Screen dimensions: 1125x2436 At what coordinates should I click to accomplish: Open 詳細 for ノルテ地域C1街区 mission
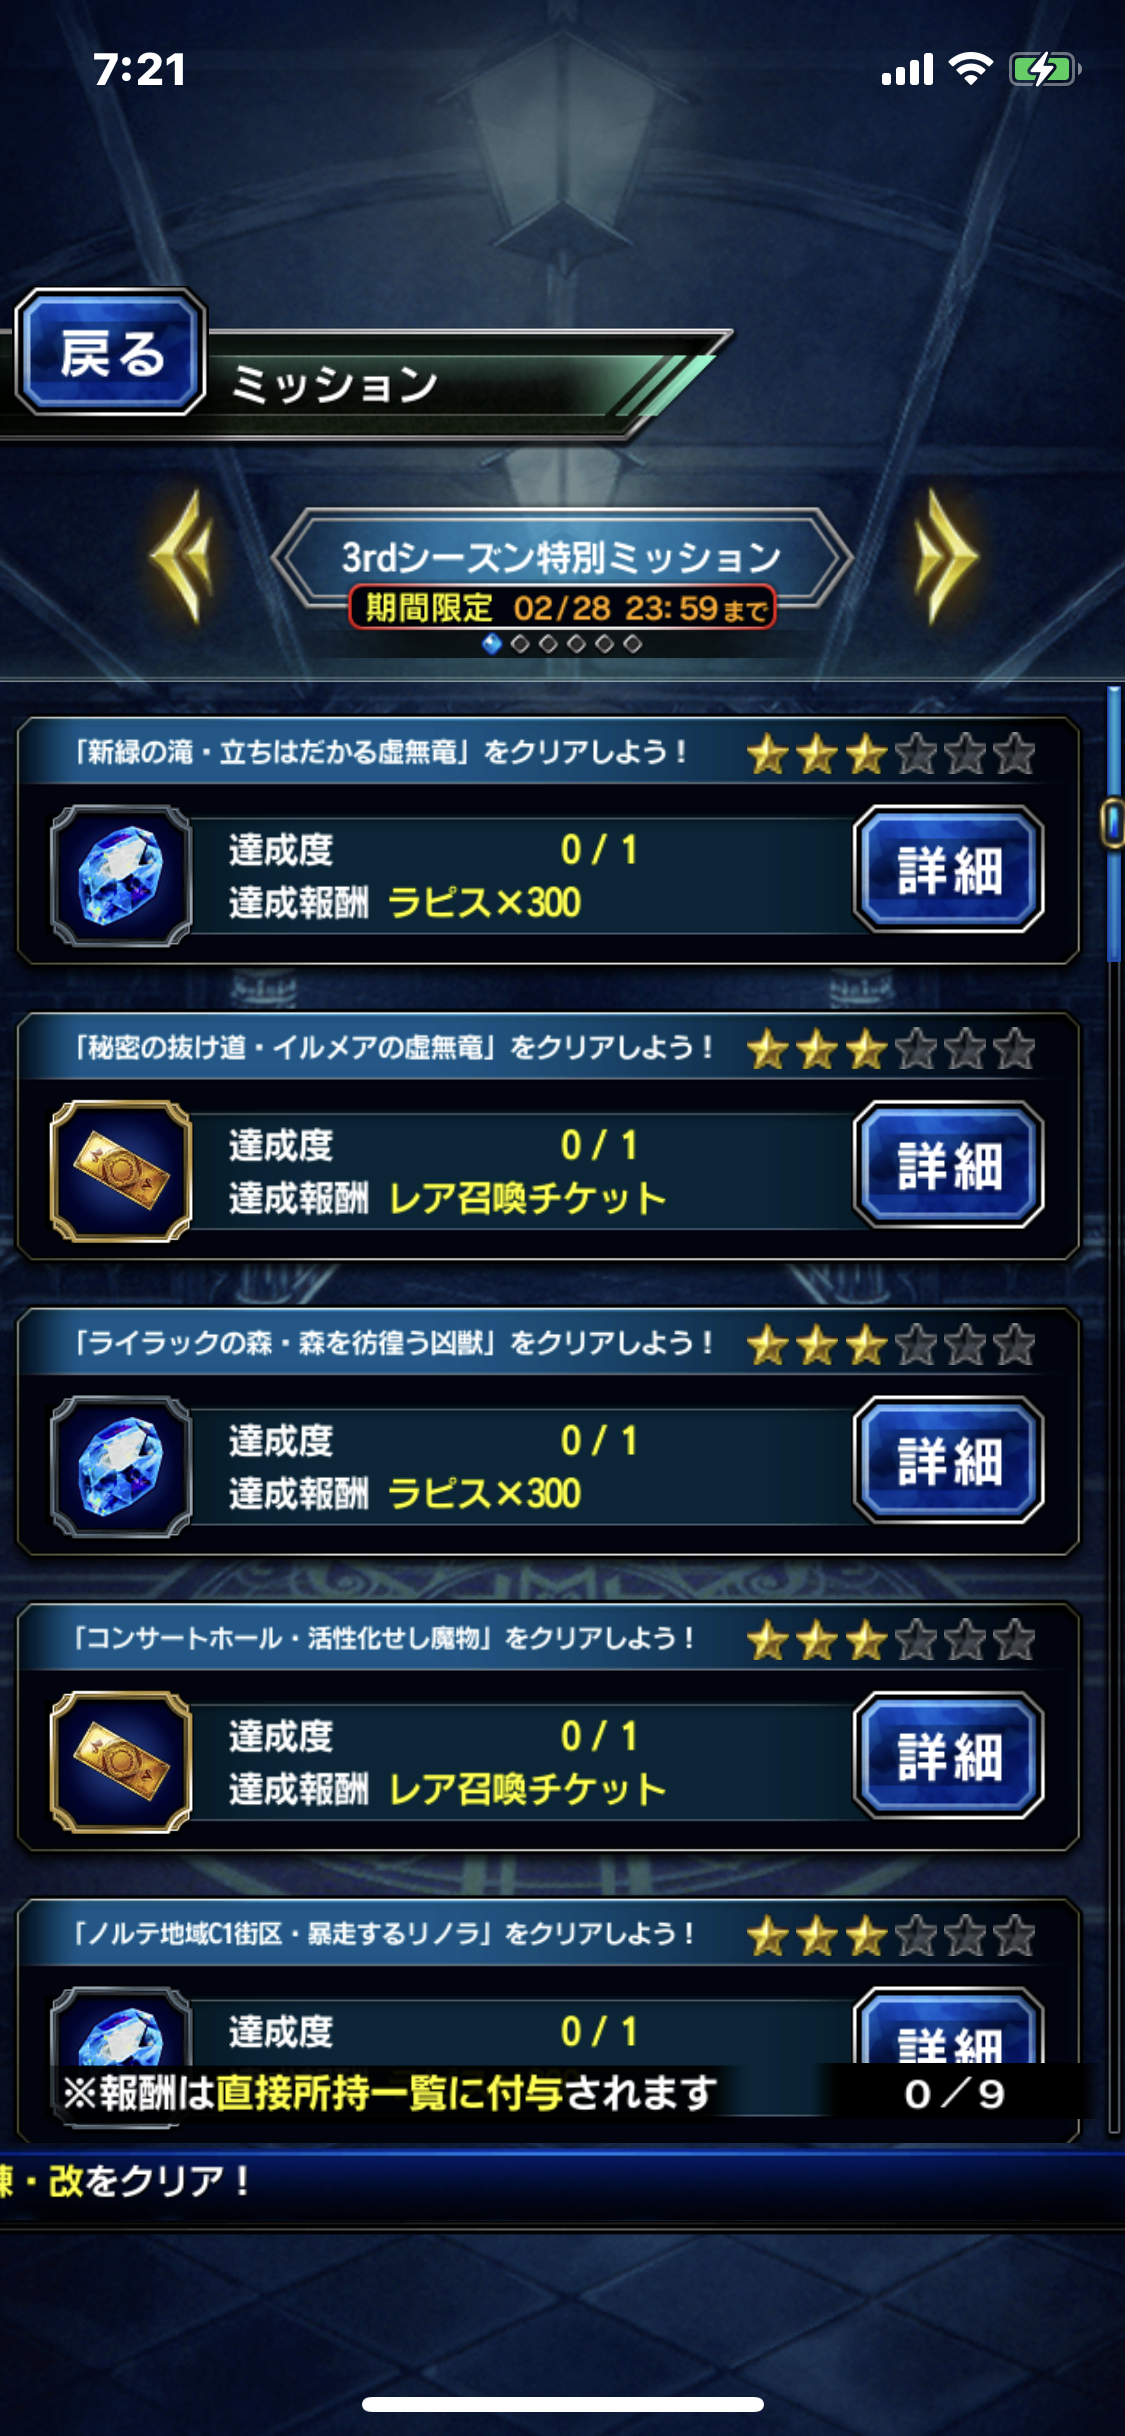pyautogui.click(x=948, y=2028)
